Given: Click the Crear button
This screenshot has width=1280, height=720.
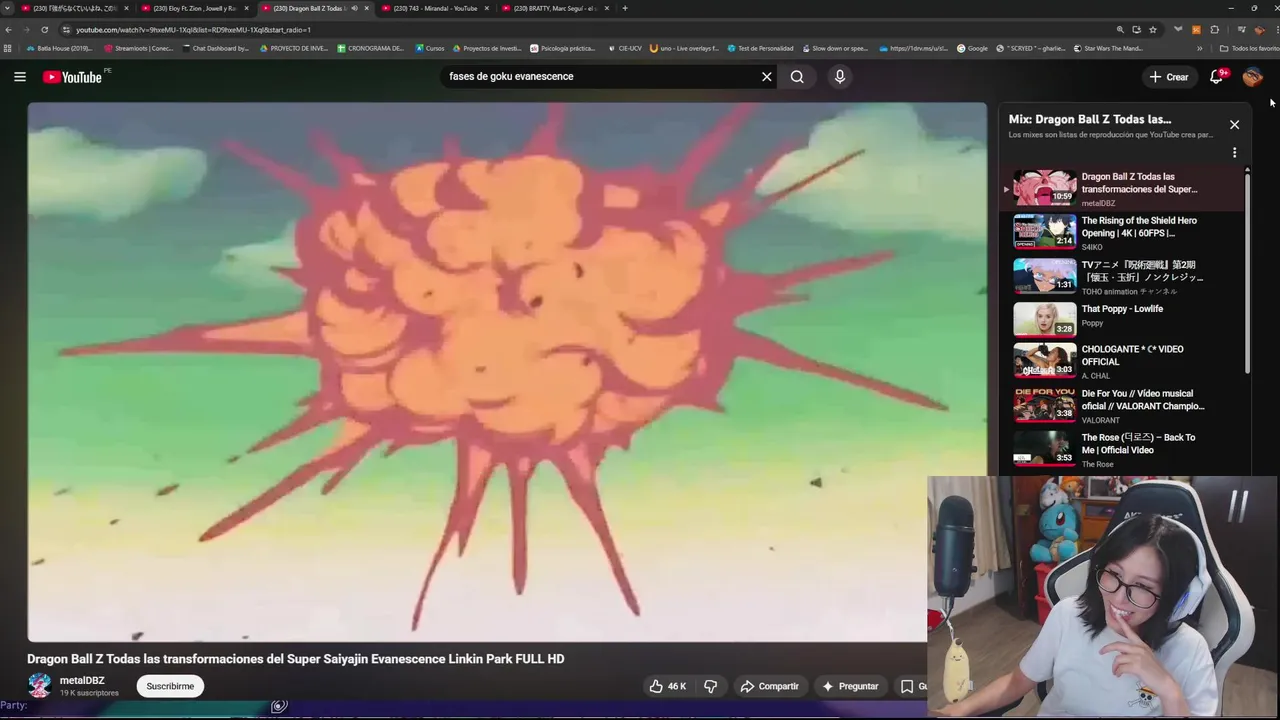Looking at the screenshot, I should [x=1169, y=77].
